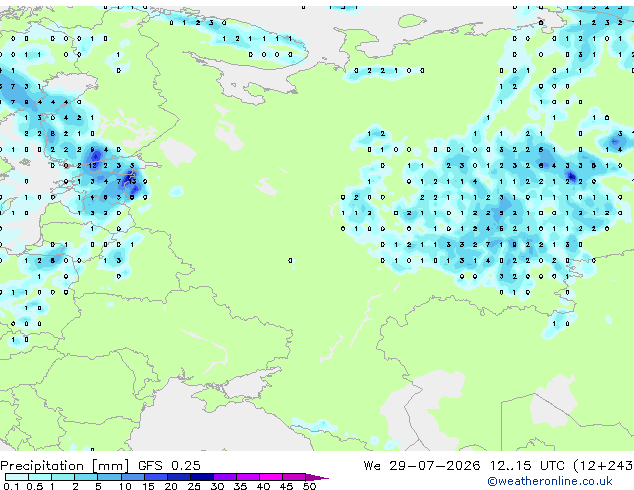Click the legend label "50"

pos(309,486)
